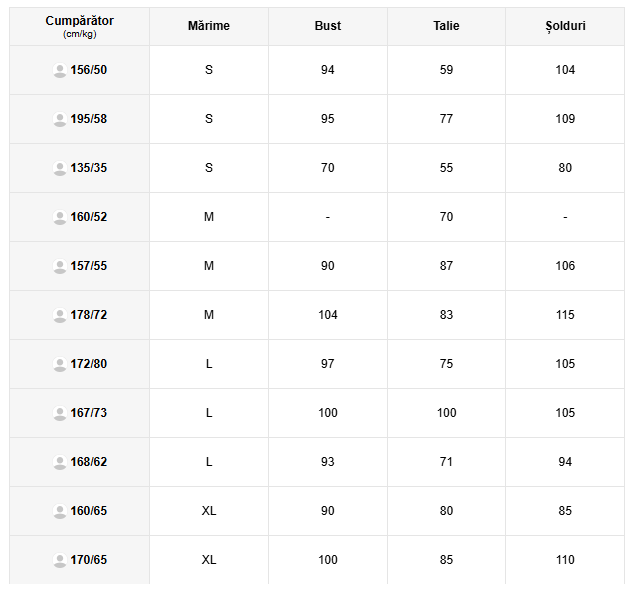Open the buyer avatar for 160/52
Viewport: 635px width, 595px height.
point(60,217)
